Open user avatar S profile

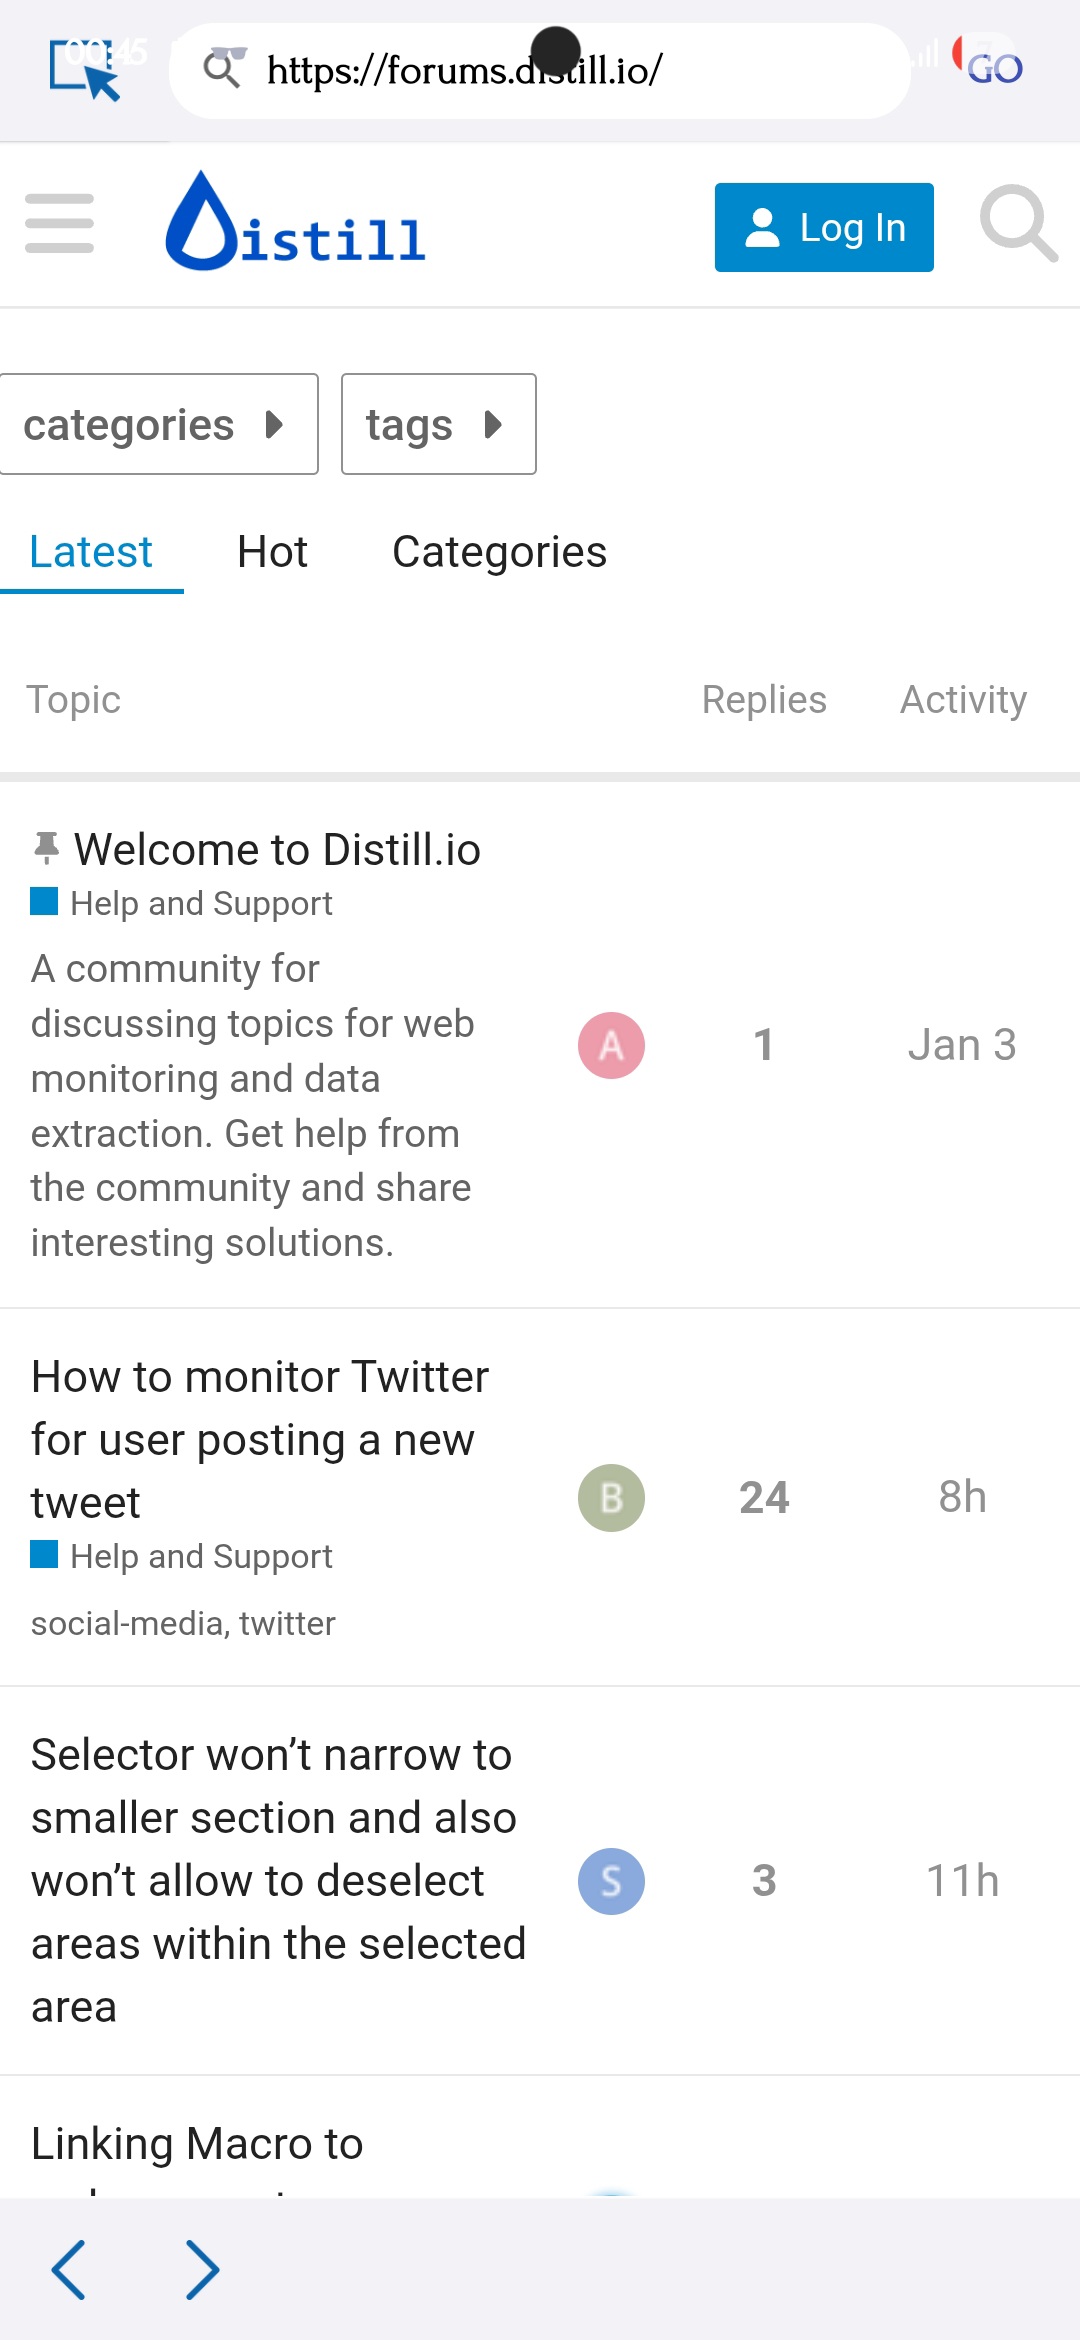(x=611, y=1881)
